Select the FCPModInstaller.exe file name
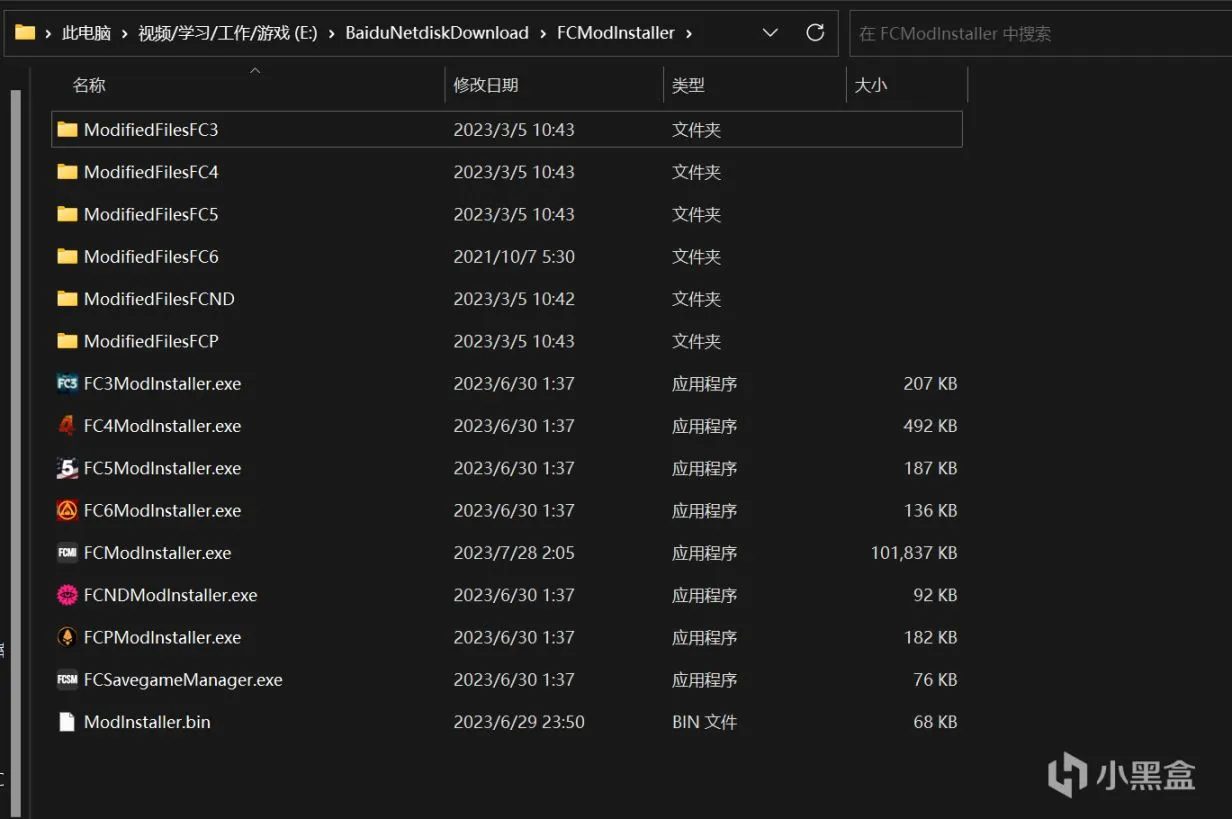Image resolution: width=1232 pixels, height=819 pixels. pos(162,637)
